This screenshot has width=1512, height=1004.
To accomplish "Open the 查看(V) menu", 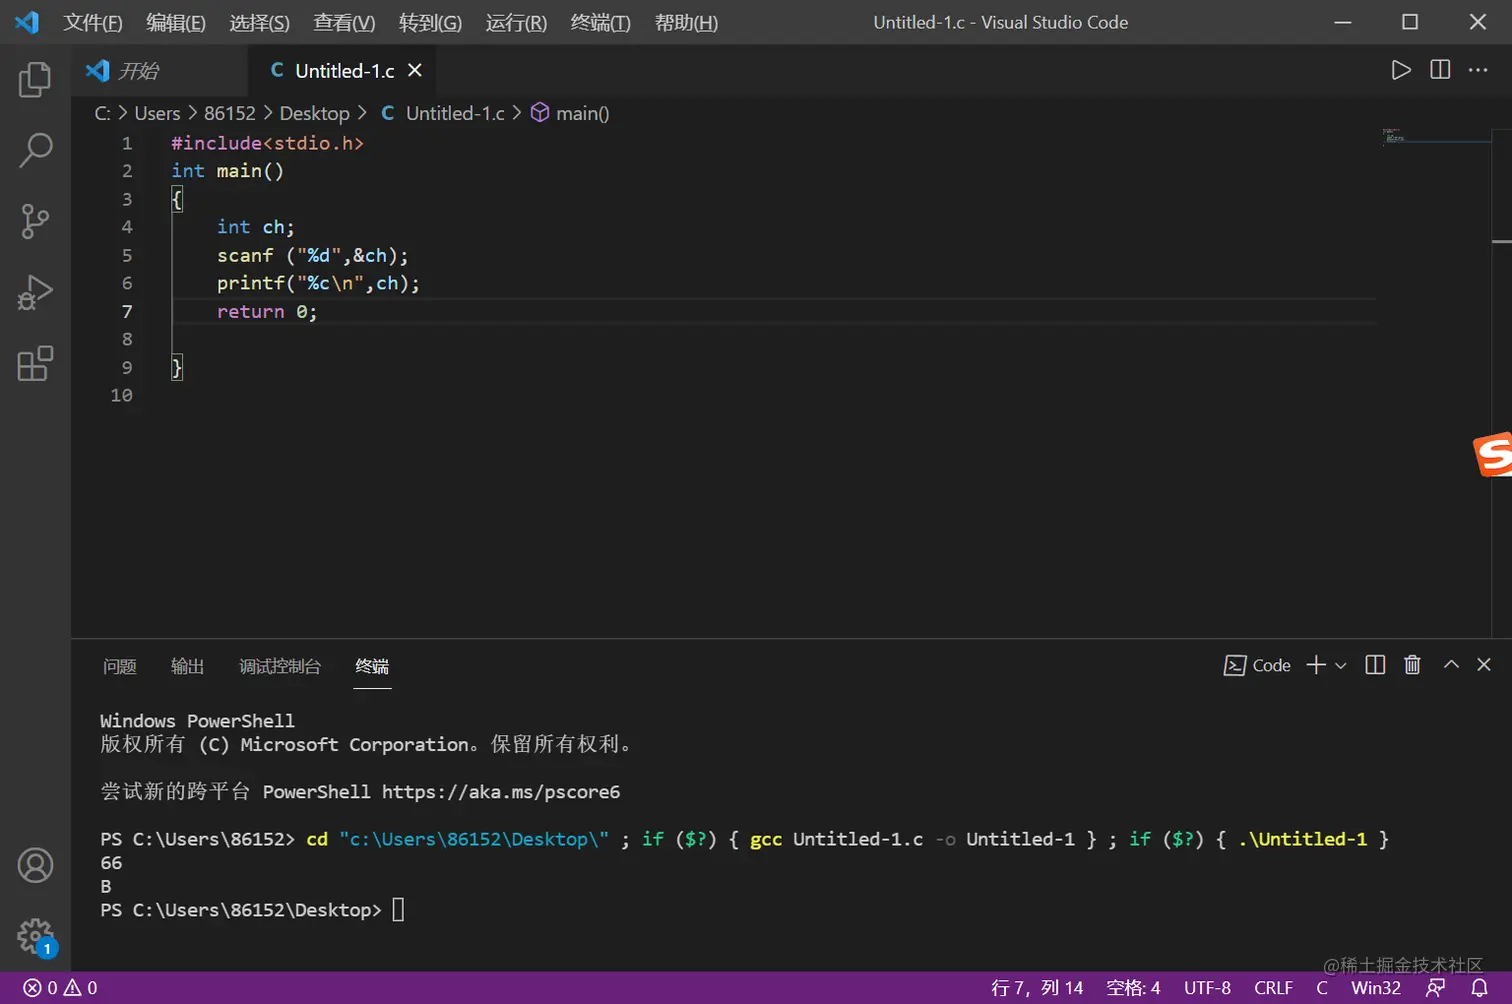I will (344, 22).
